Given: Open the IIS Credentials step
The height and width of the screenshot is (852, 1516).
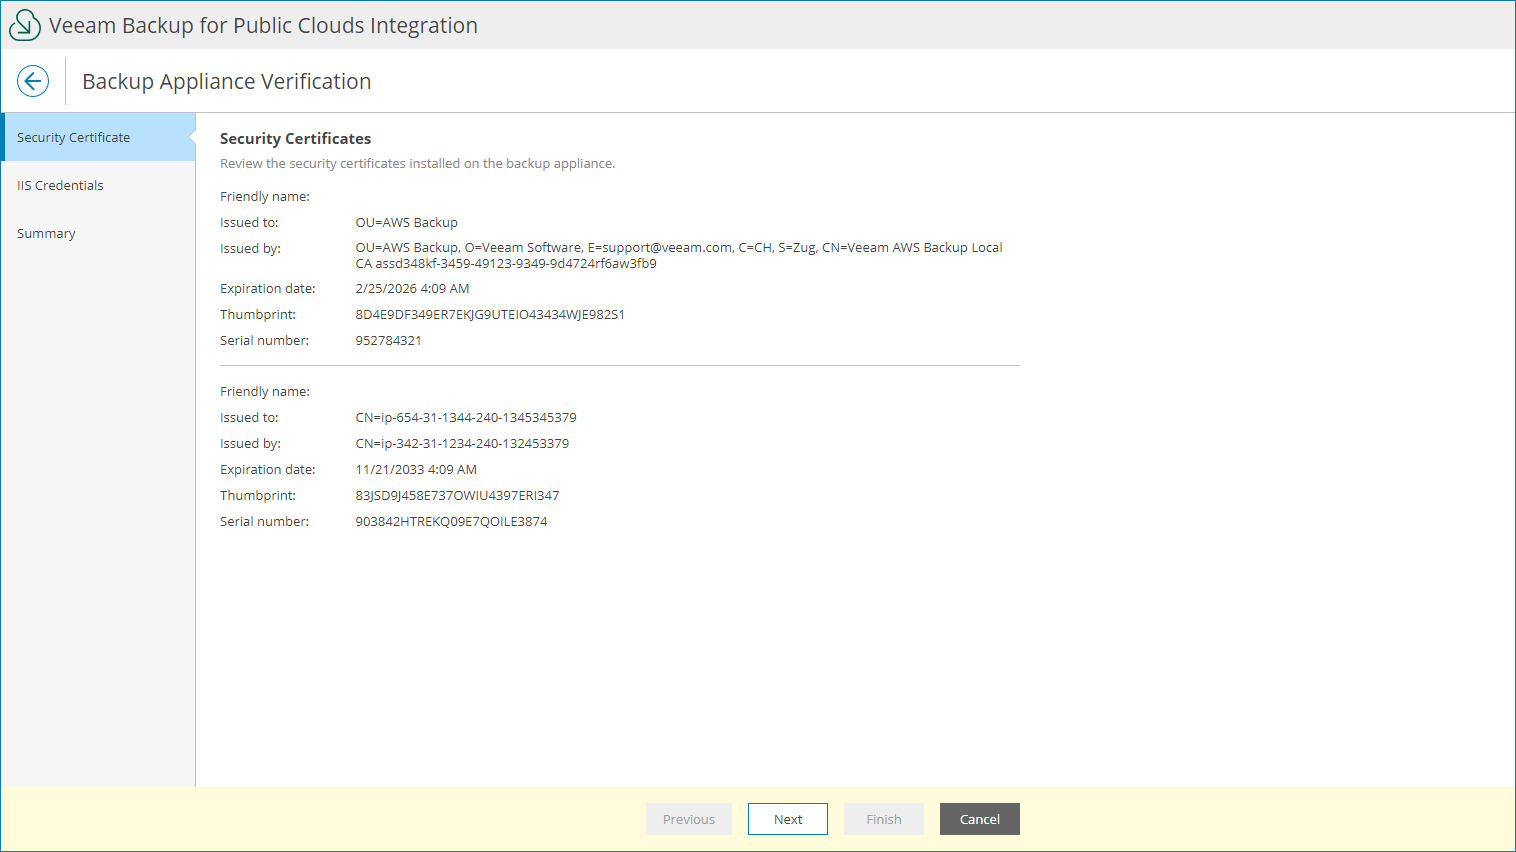Looking at the screenshot, I should (x=98, y=185).
